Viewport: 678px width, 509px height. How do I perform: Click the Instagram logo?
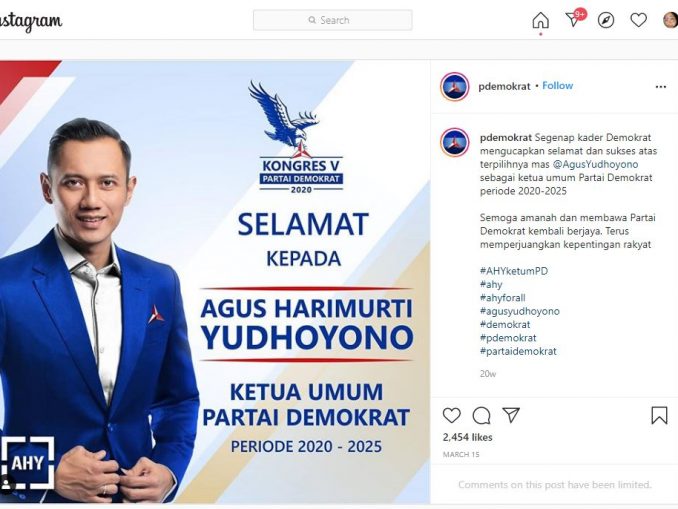(x=30, y=21)
